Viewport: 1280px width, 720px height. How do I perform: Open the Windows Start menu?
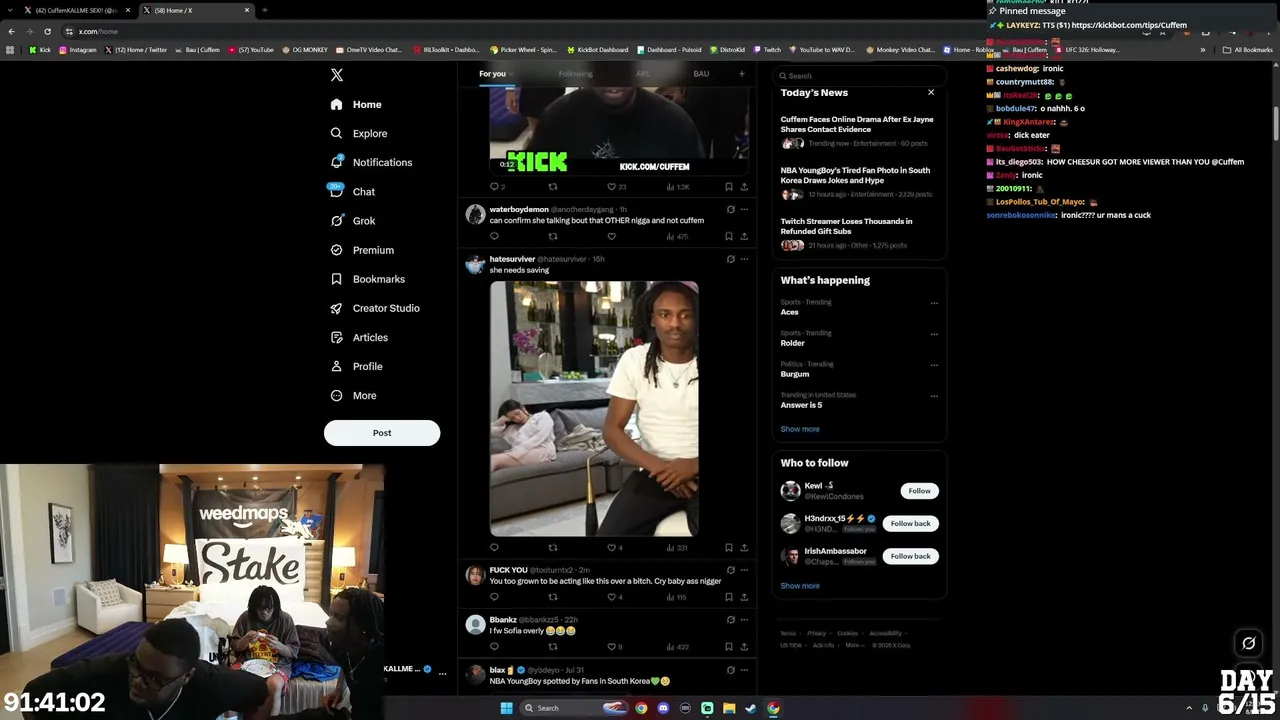(x=506, y=708)
